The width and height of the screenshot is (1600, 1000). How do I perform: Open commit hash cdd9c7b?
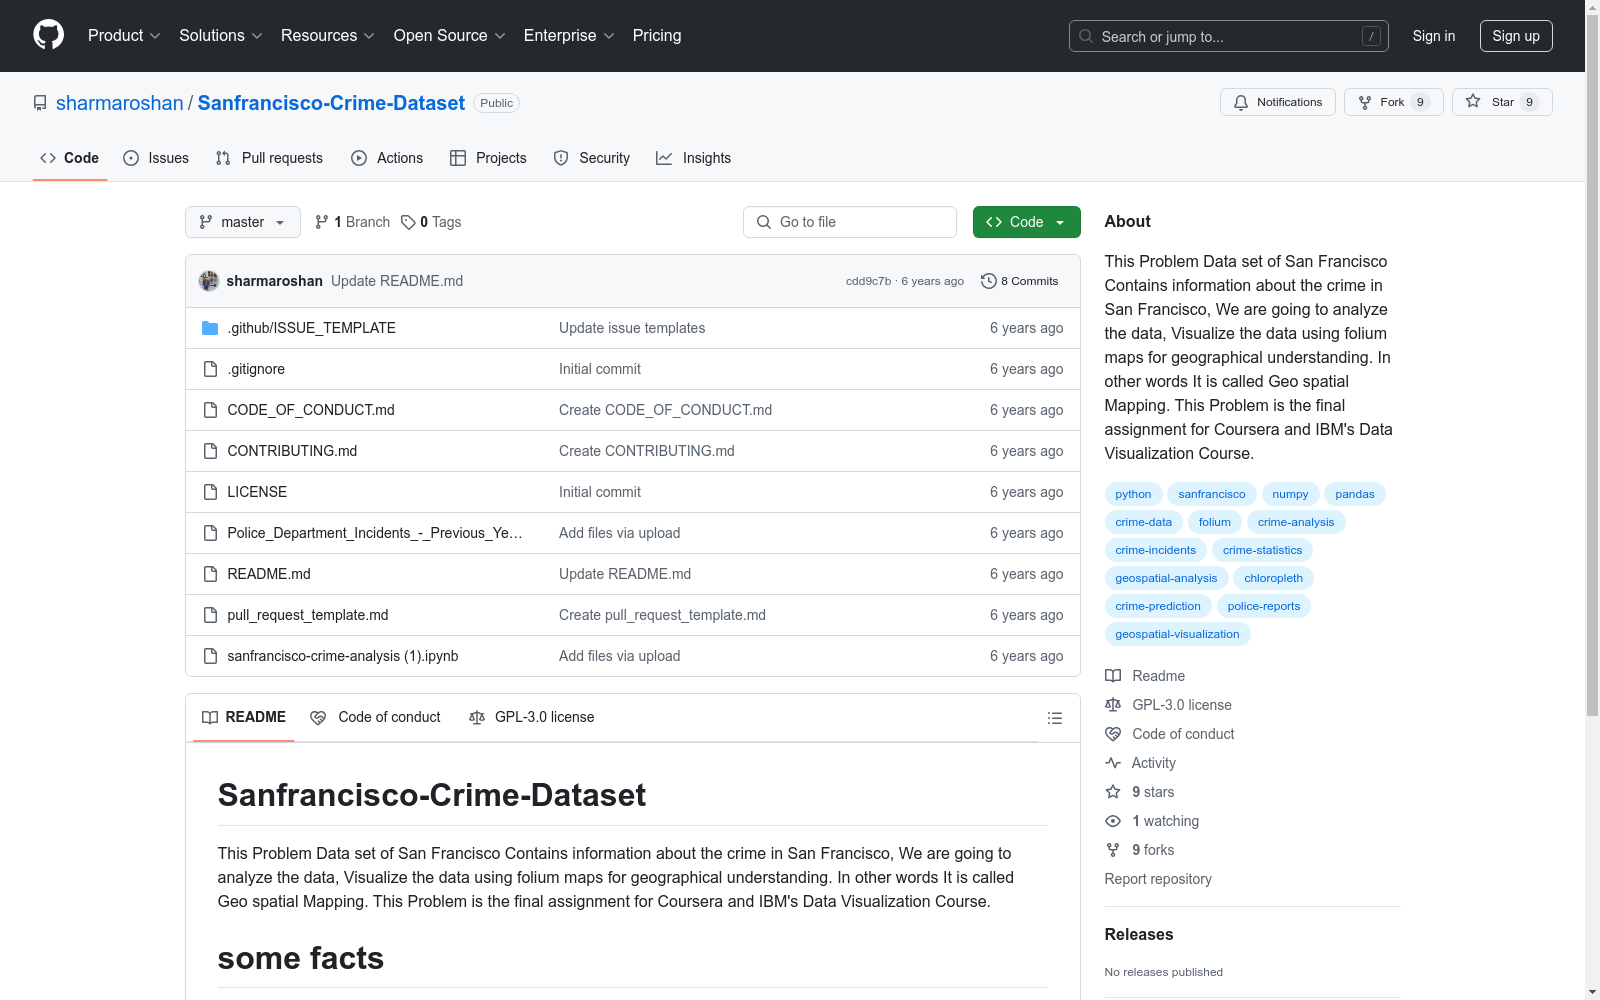click(x=868, y=281)
